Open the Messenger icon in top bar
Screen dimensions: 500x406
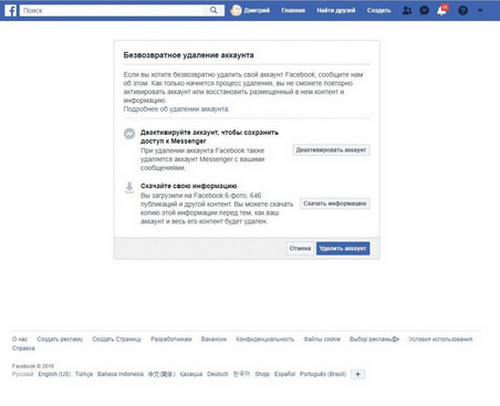pos(424,11)
